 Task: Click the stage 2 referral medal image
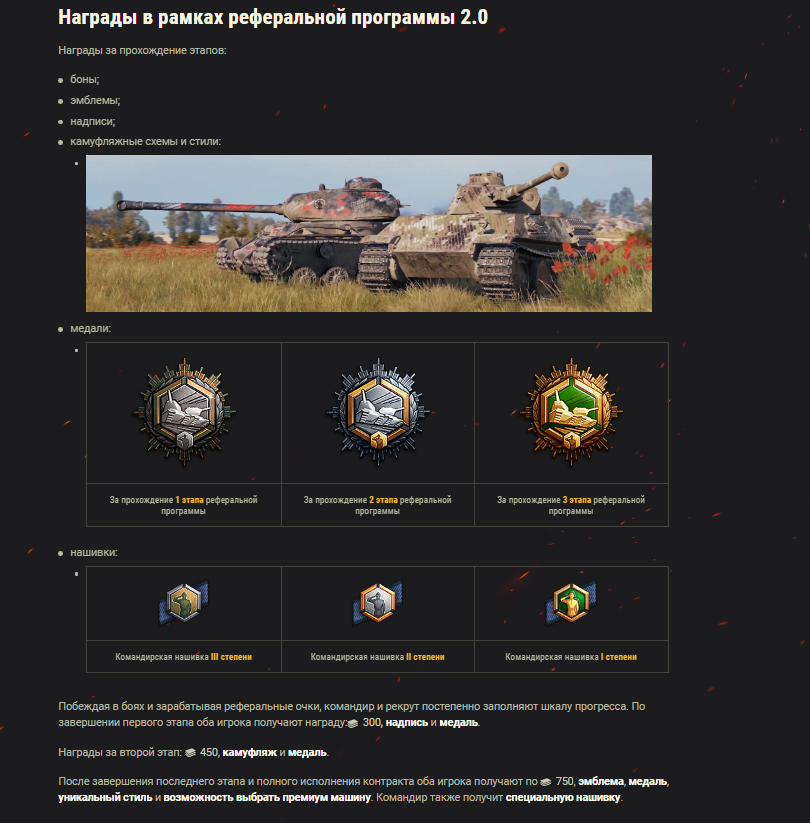378,413
